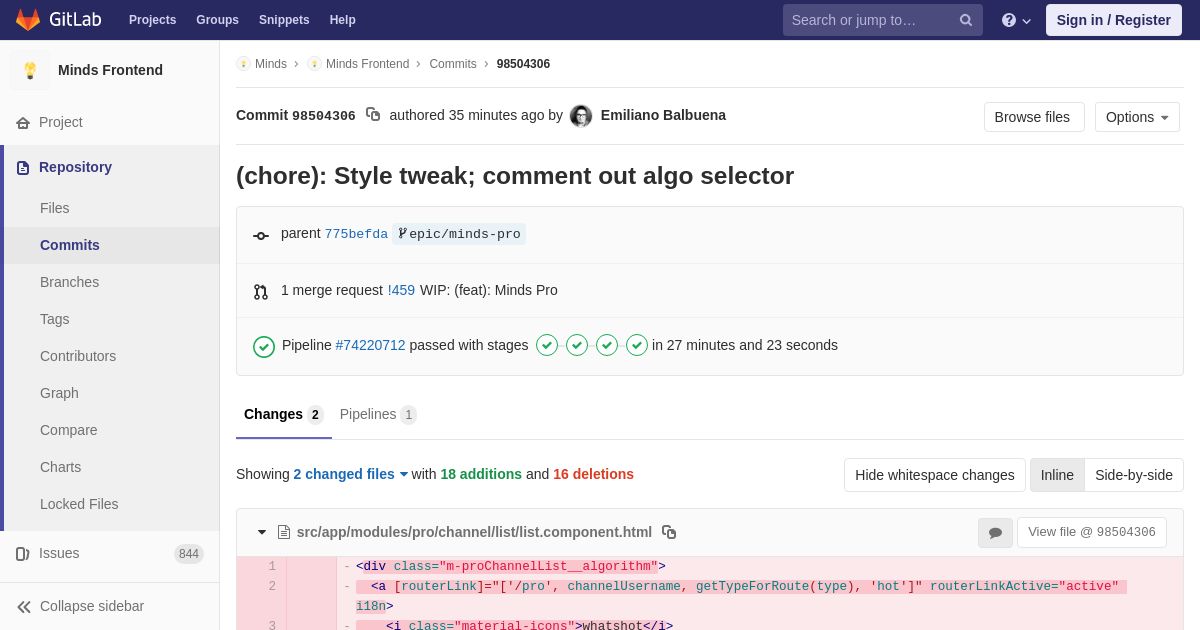
Task: Click the first pipeline stage status icon
Action: tap(547, 345)
